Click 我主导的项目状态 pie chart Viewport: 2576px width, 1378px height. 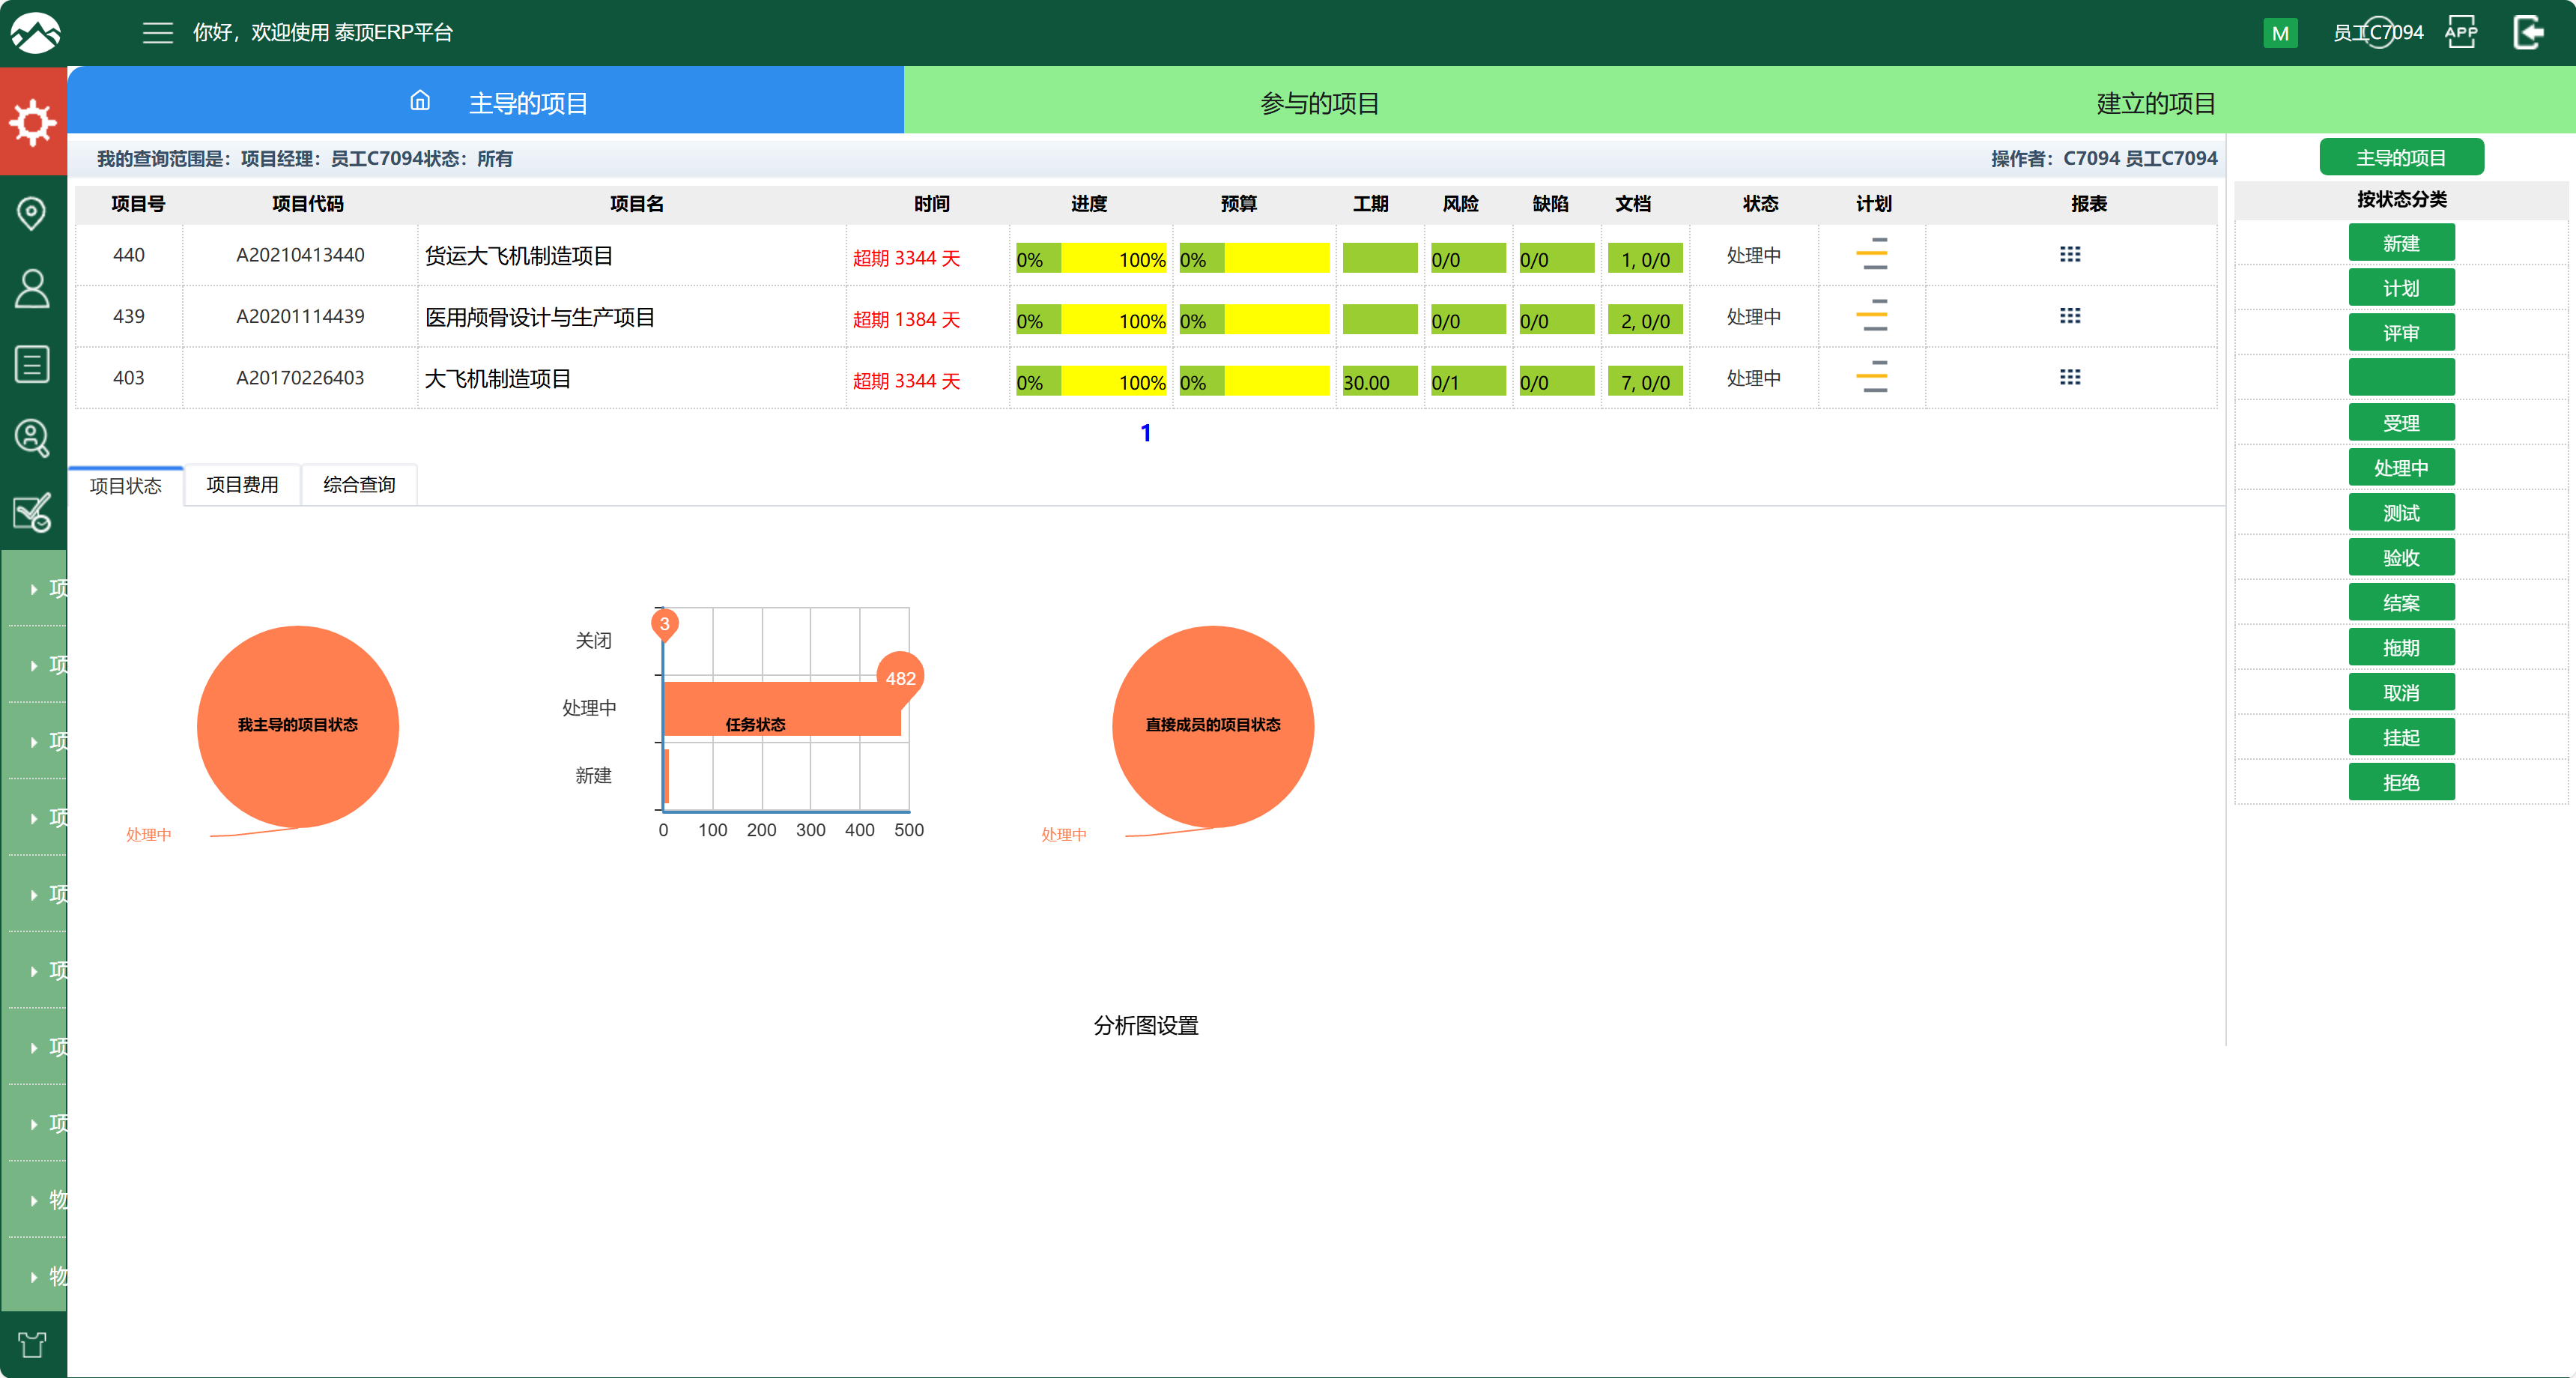coord(298,726)
